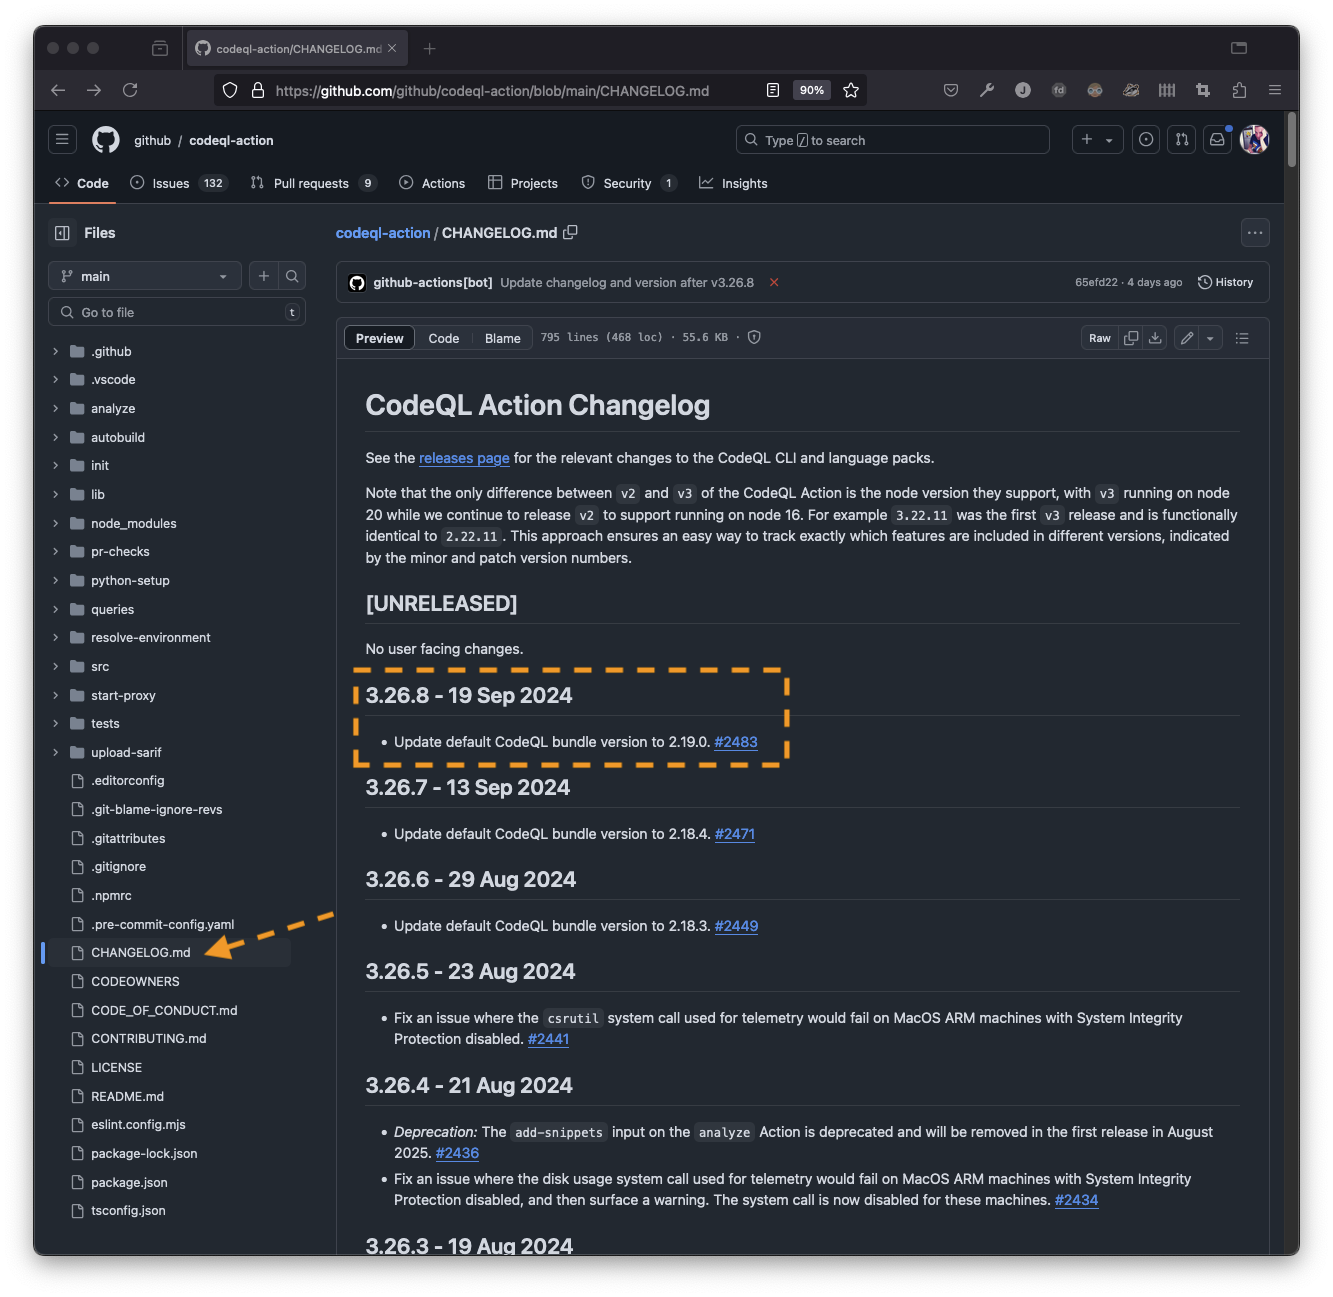Image resolution: width=1333 pixels, height=1297 pixels.
Task: Edit this file with the pencil icon
Action: pos(1187,338)
